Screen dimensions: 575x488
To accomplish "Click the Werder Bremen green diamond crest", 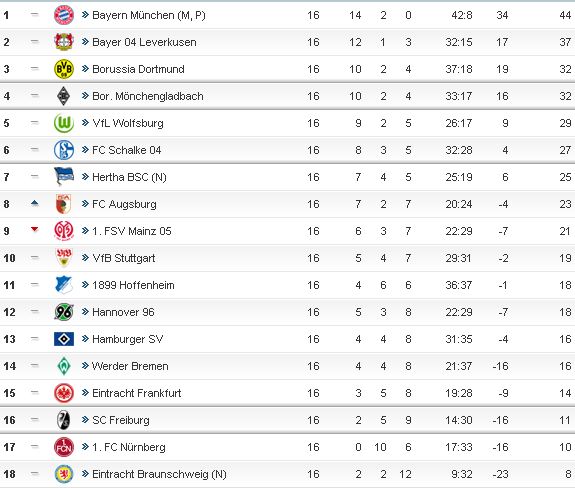I will coord(64,366).
